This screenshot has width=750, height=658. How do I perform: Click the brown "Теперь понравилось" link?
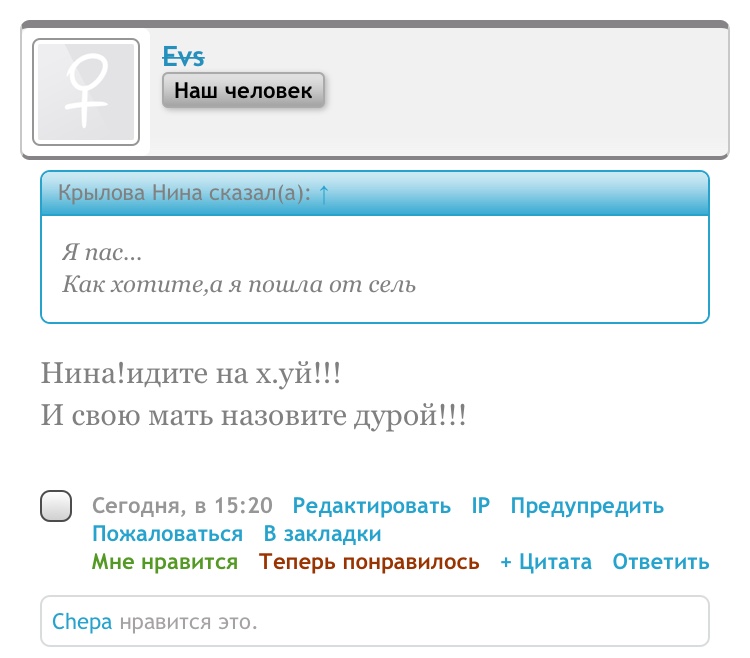pyautogui.click(x=369, y=562)
